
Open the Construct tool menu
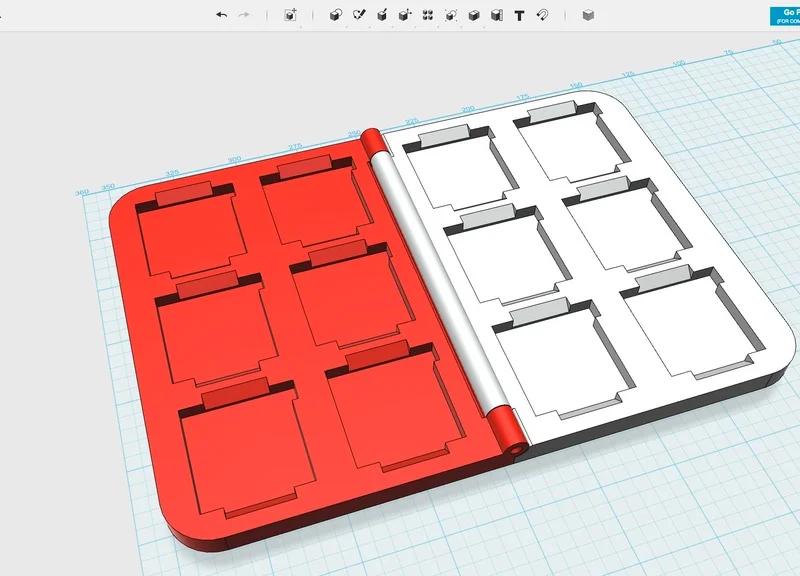382,15
